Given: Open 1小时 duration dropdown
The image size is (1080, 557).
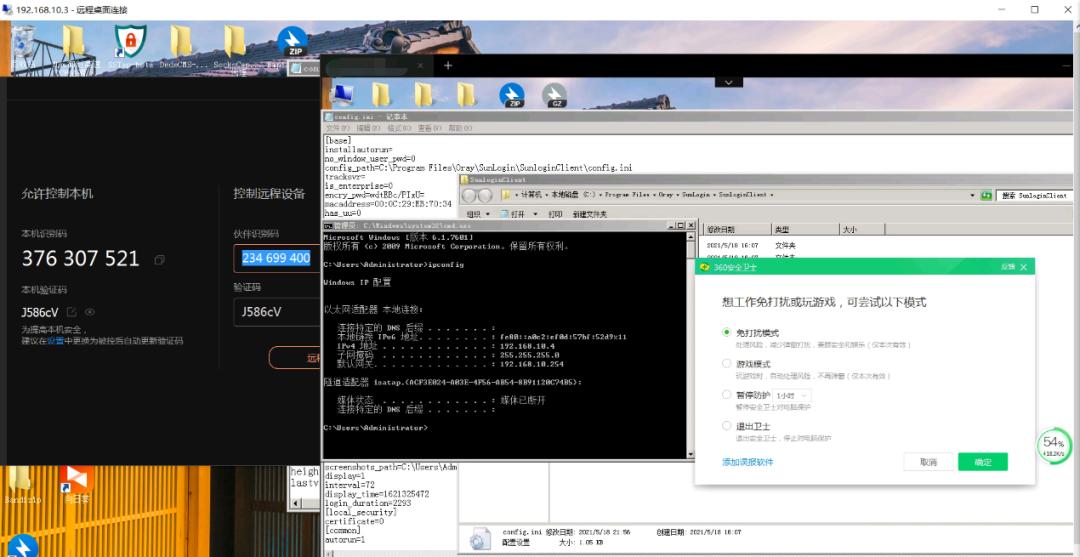Looking at the screenshot, I should pos(792,396).
